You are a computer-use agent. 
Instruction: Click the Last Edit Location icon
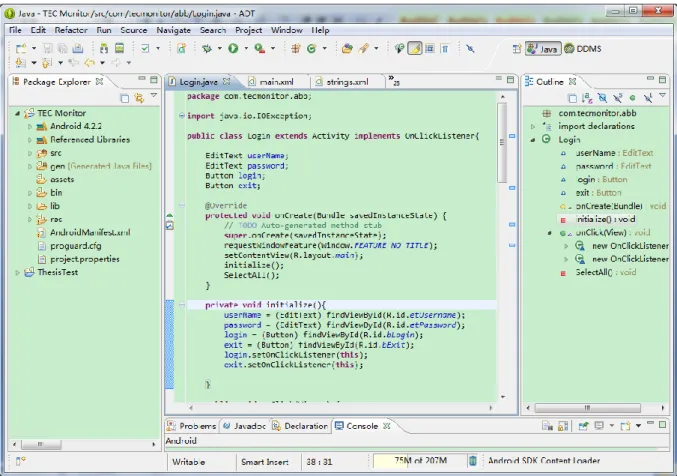click(73, 63)
